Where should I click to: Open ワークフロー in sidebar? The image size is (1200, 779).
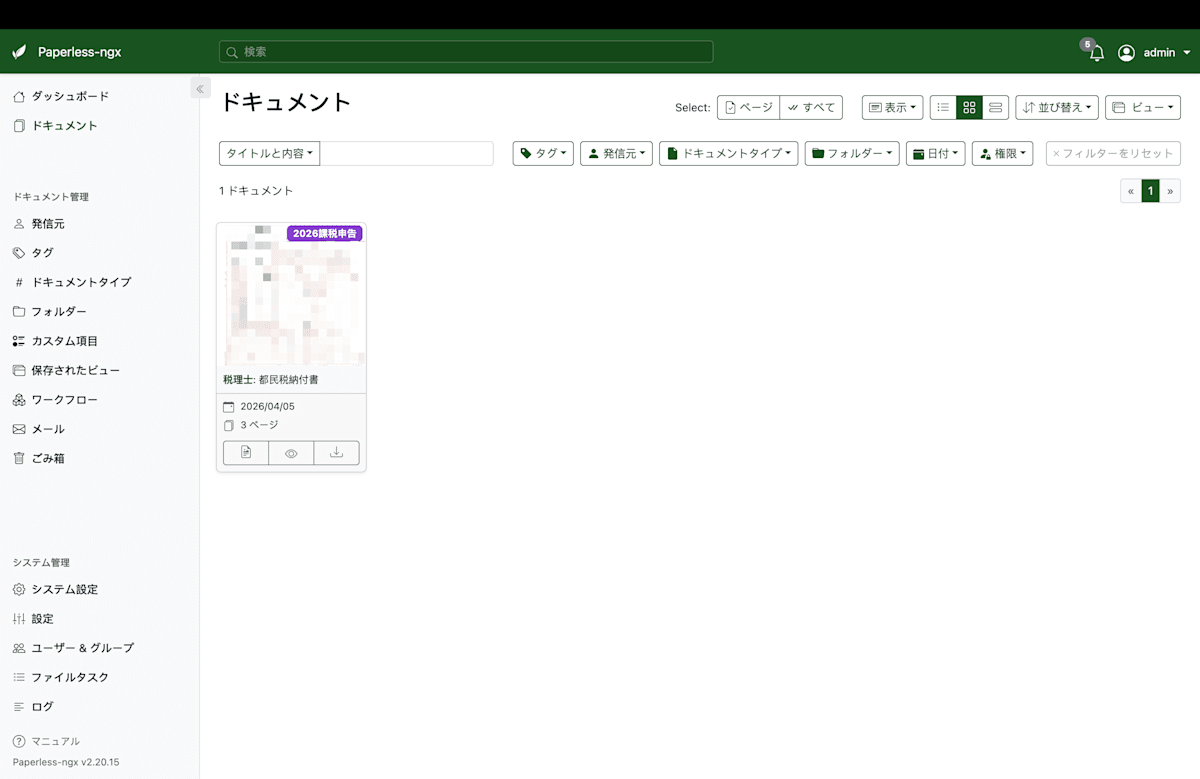click(x=55, y=399)
